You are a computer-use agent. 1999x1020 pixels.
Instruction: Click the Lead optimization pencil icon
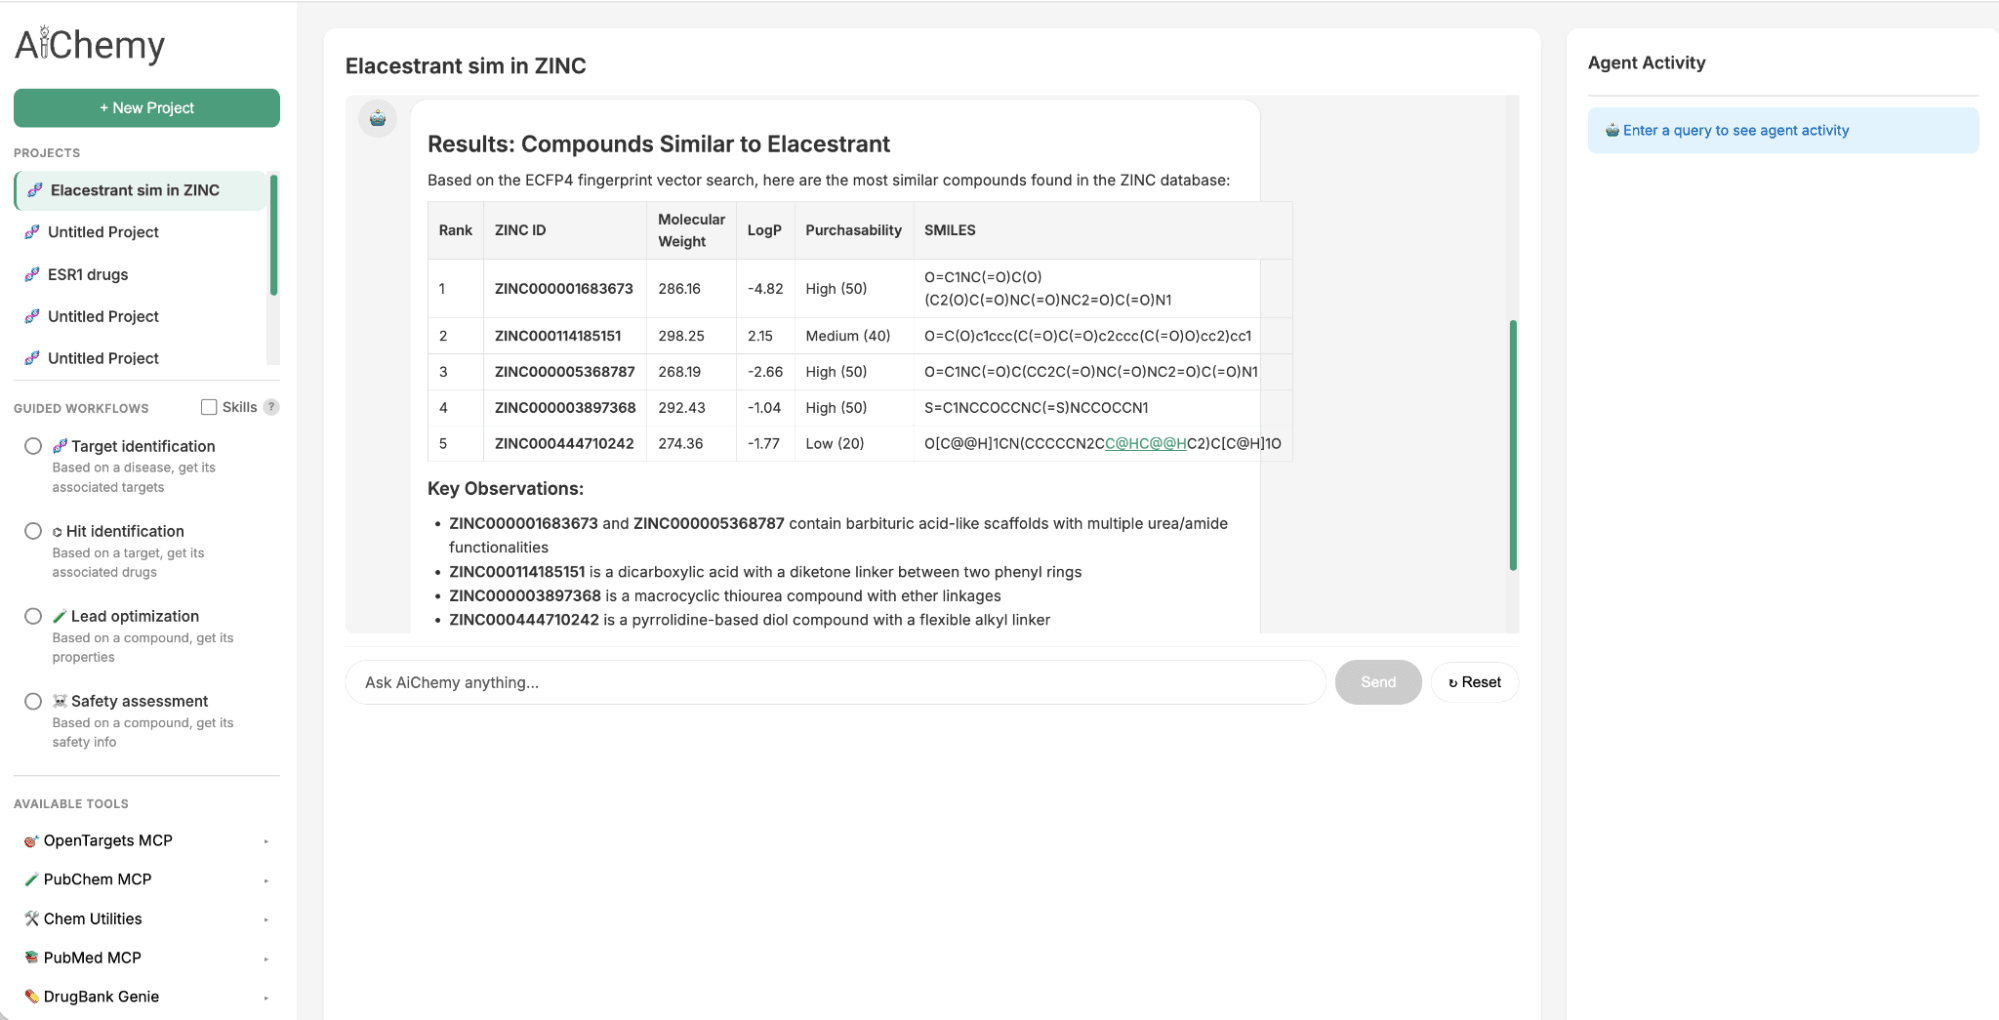click(58, 616)
